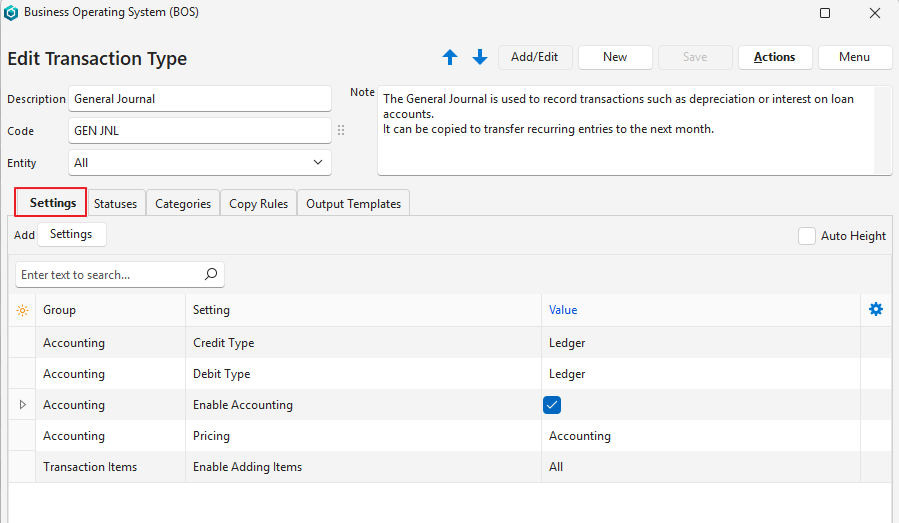899x523 pixels.
Task: Open the Actions menu button
Action: point(774,57)
